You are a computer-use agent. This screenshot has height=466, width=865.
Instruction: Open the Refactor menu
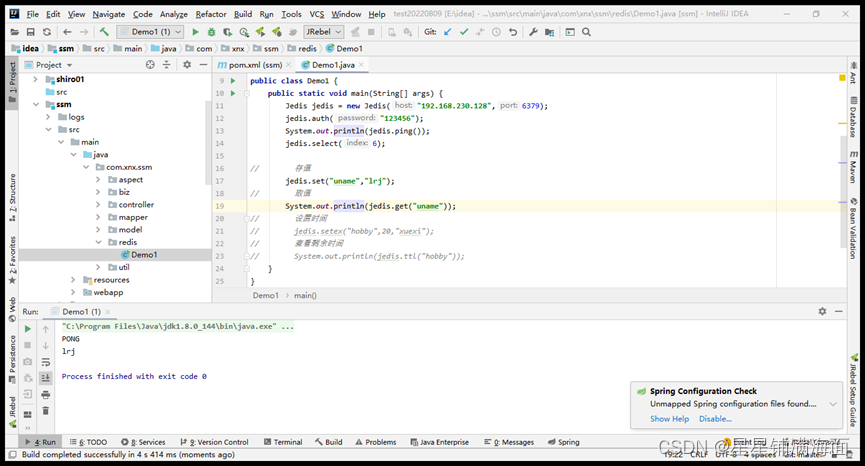211,14
